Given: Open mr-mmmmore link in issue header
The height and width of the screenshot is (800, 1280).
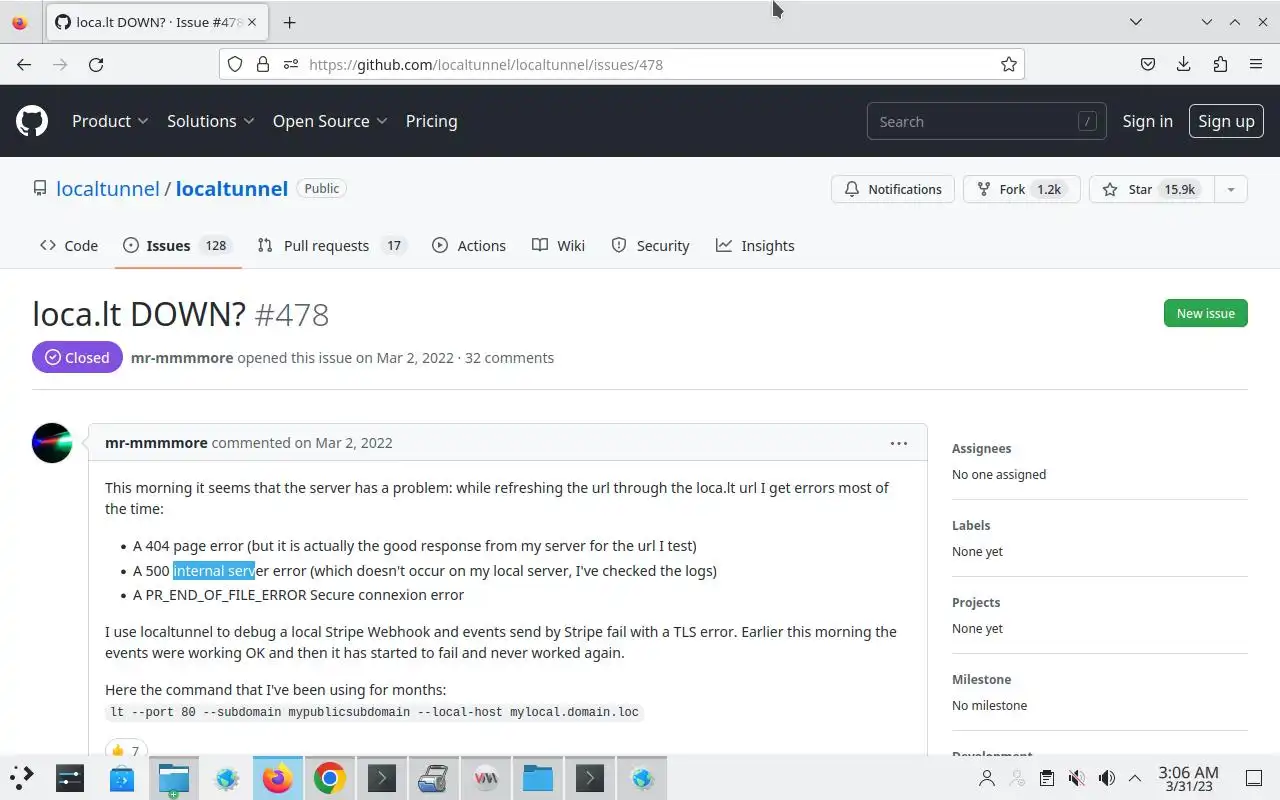Looking at the screenshot, I should [x=182, y=358].
